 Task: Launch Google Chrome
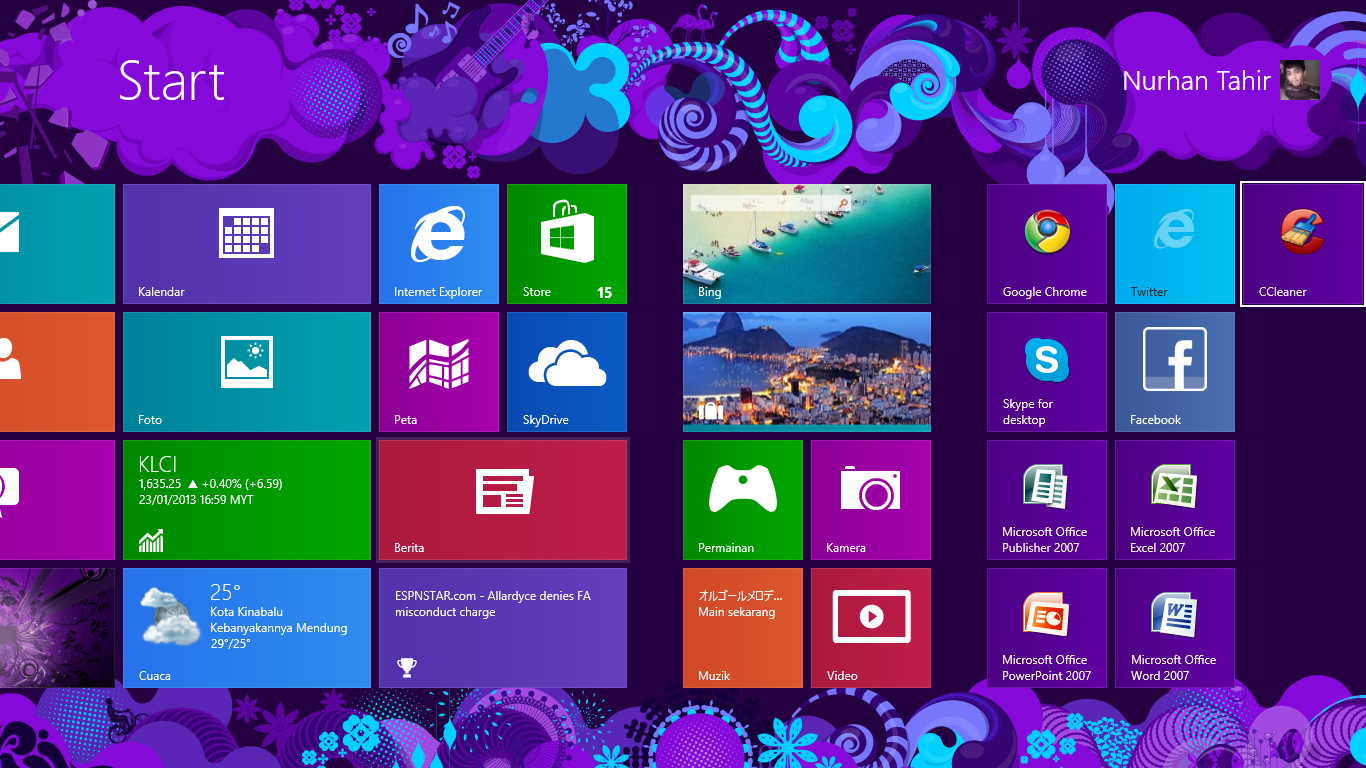click(1047, 244)
